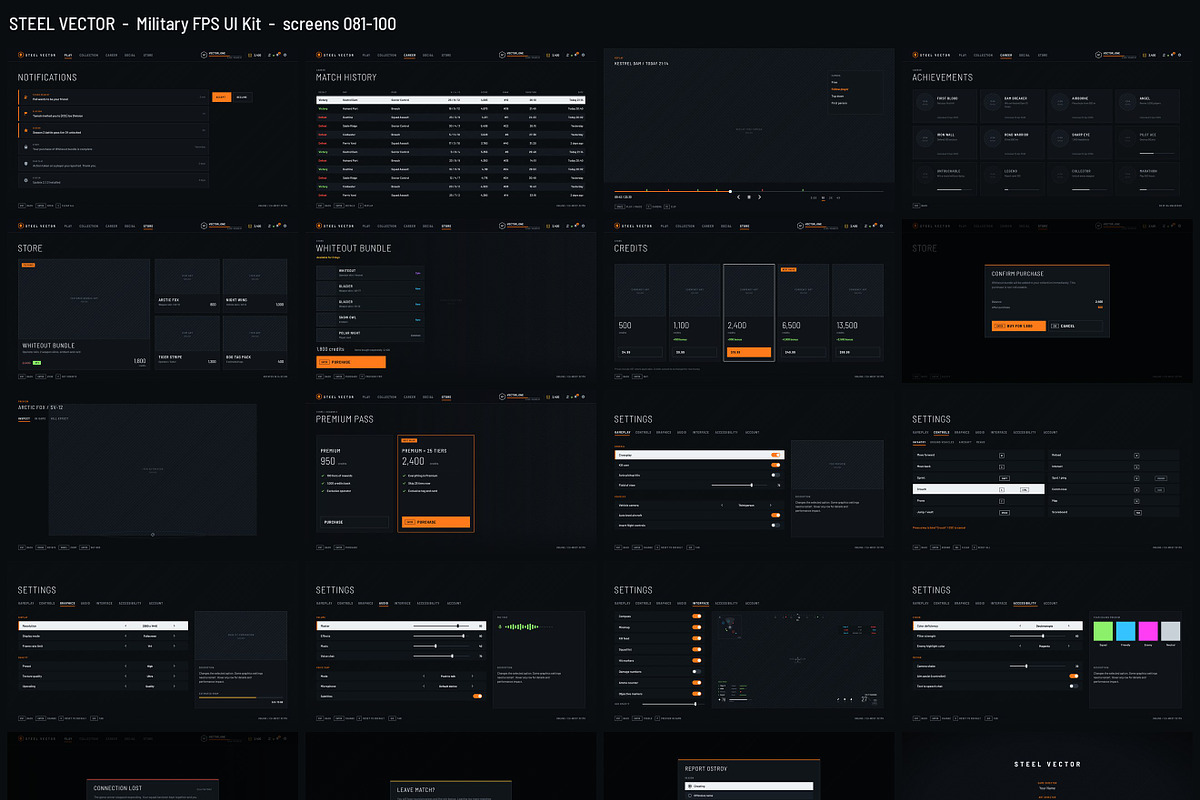
Task: Click the Collector achievement icon
Action: pyautogui.click(x=1059, y=174)
